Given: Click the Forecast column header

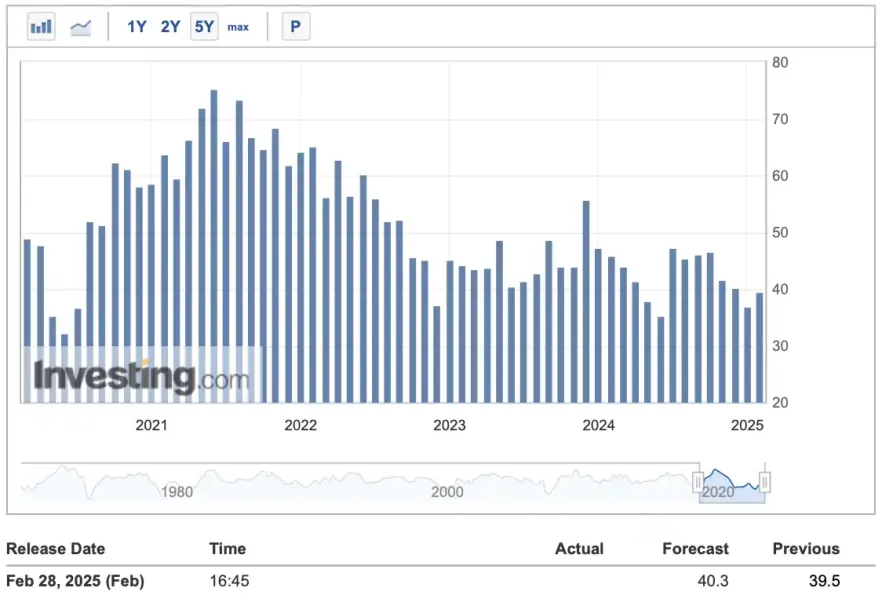Looking at the screenshot, I should tap(695, 549).
